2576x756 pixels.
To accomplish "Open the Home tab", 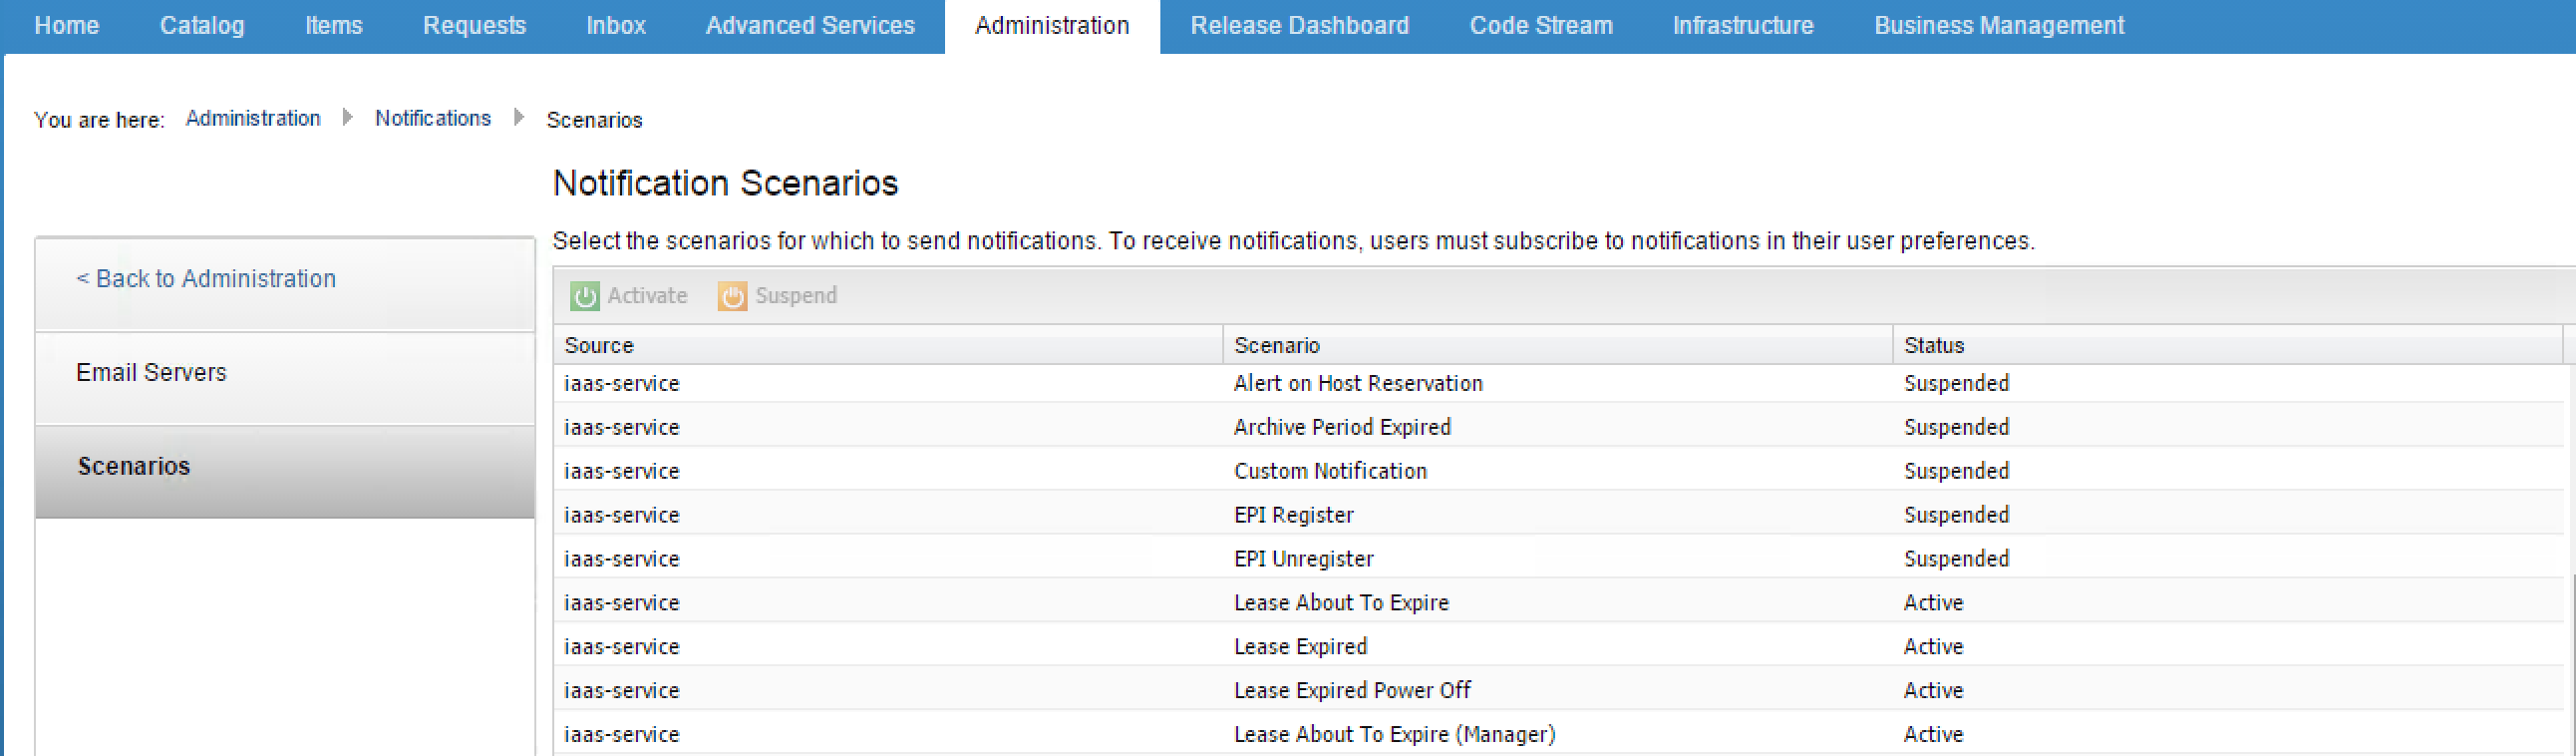I will 66,26.
